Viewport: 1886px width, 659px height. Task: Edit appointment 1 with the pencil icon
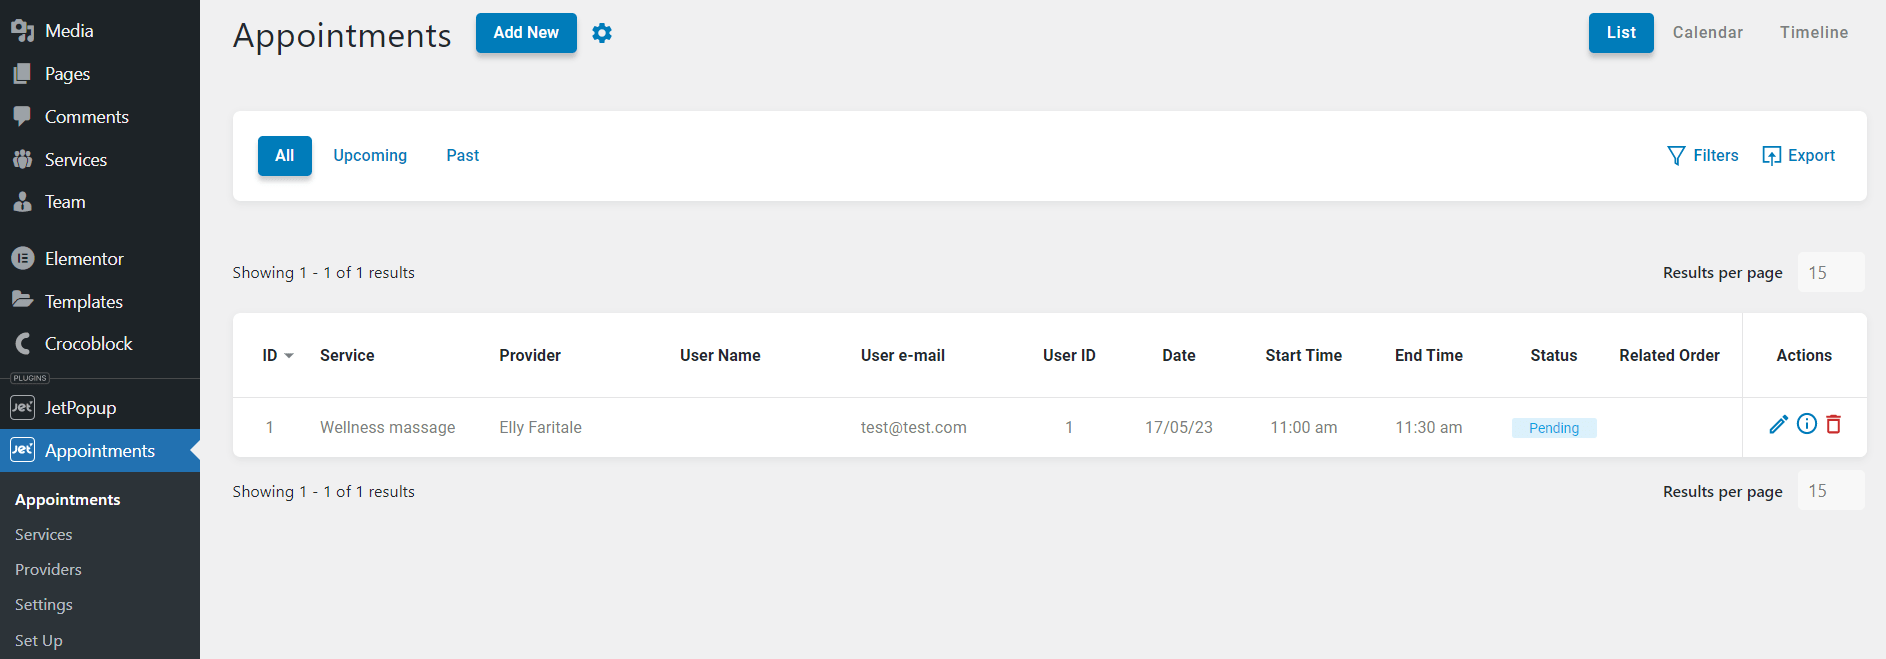tap(1778, 424)
